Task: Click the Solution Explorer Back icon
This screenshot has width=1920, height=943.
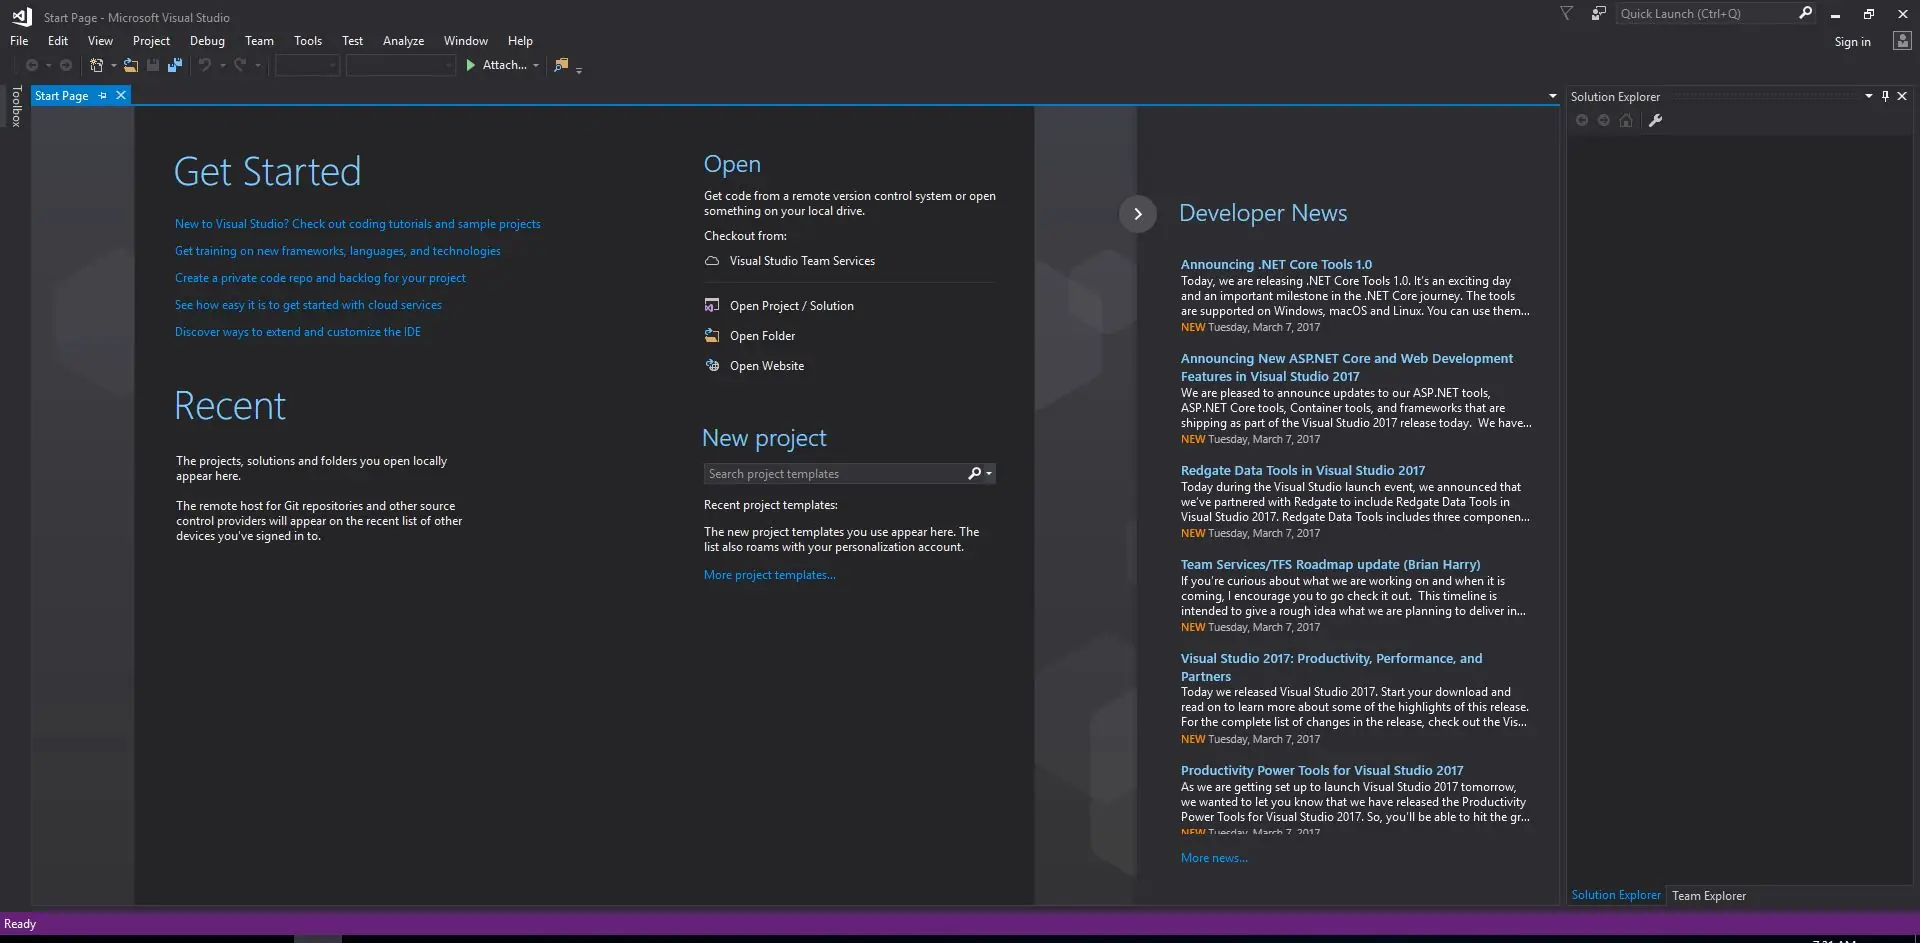Action: pyautogui.click(x=1582, y=121)
